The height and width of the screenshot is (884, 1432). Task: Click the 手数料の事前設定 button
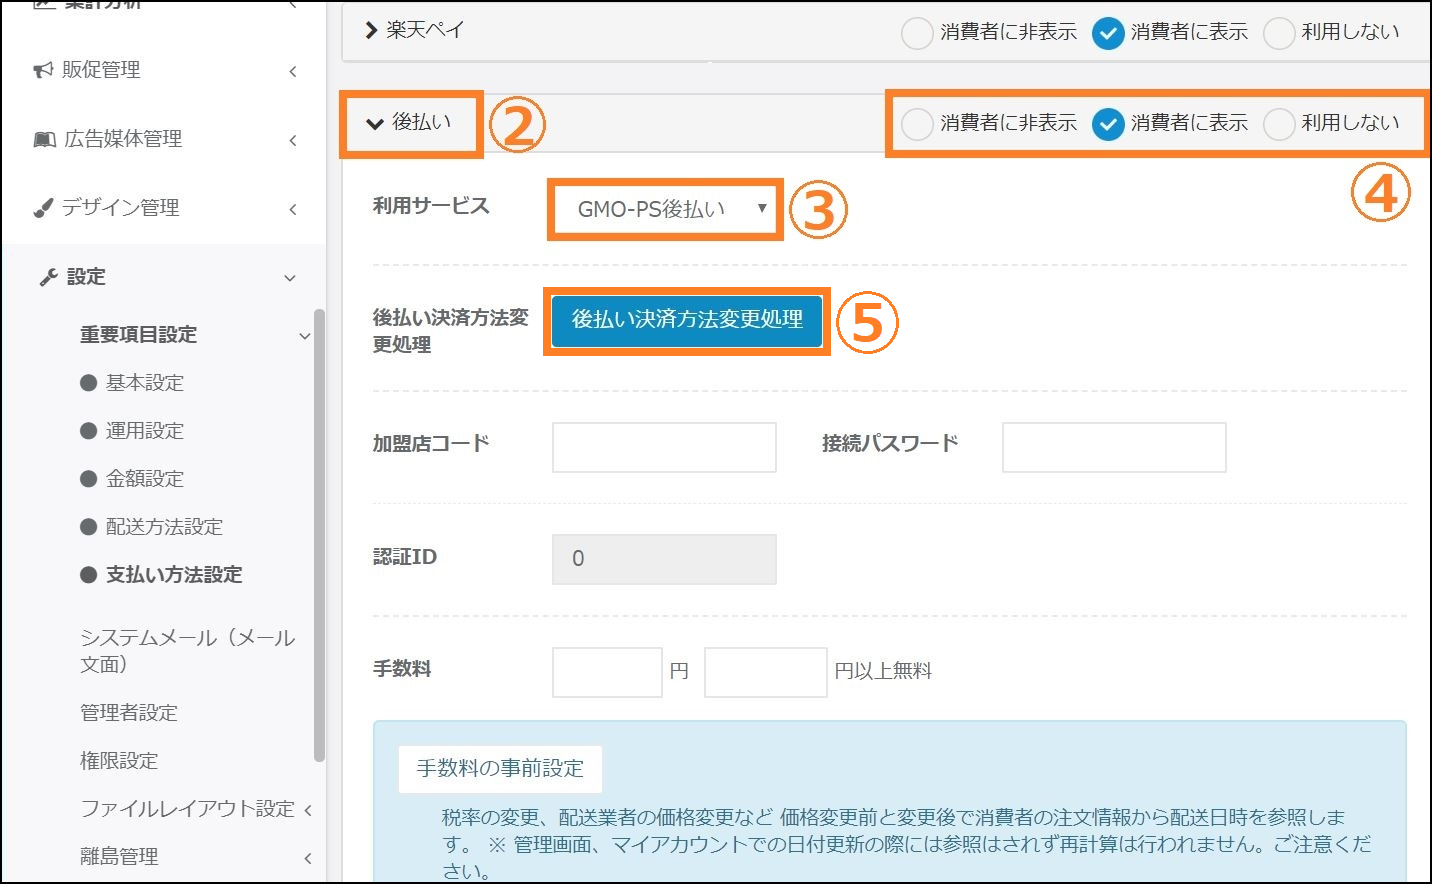click(500, 768)
